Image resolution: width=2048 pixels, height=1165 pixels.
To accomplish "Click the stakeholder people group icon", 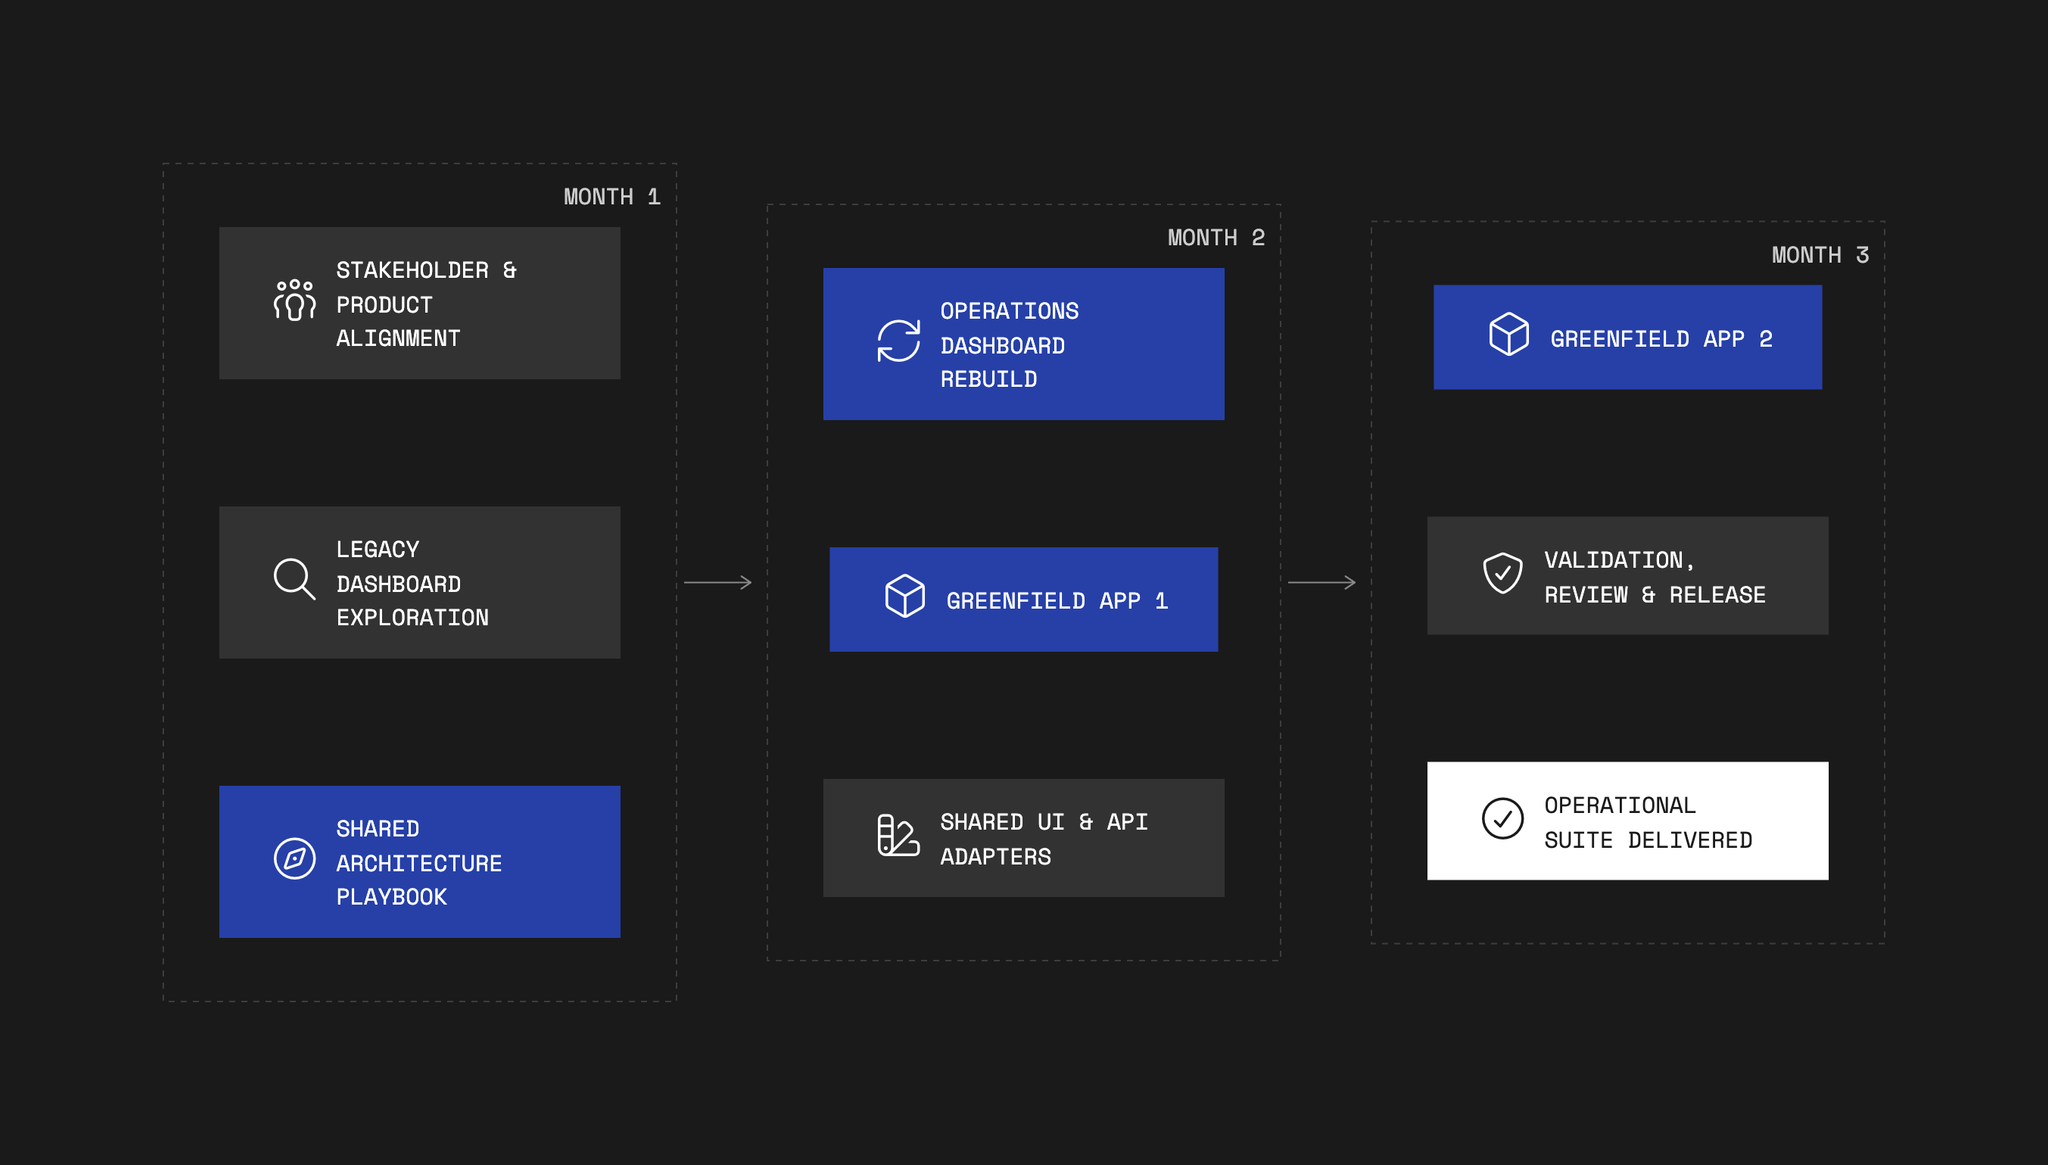I will pos(294,300).
